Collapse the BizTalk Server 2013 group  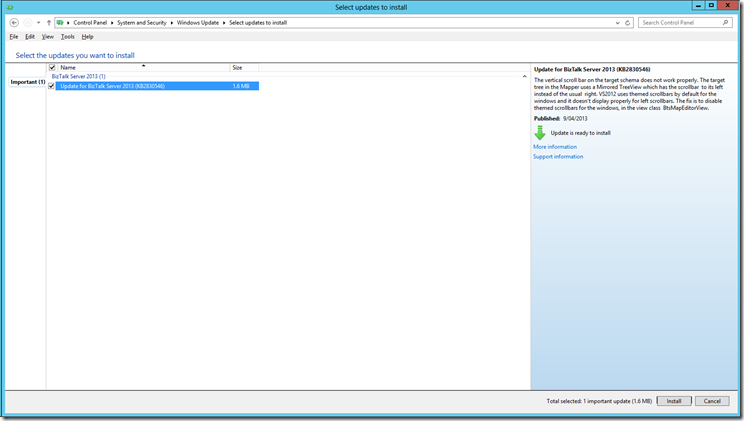(524, 76)
